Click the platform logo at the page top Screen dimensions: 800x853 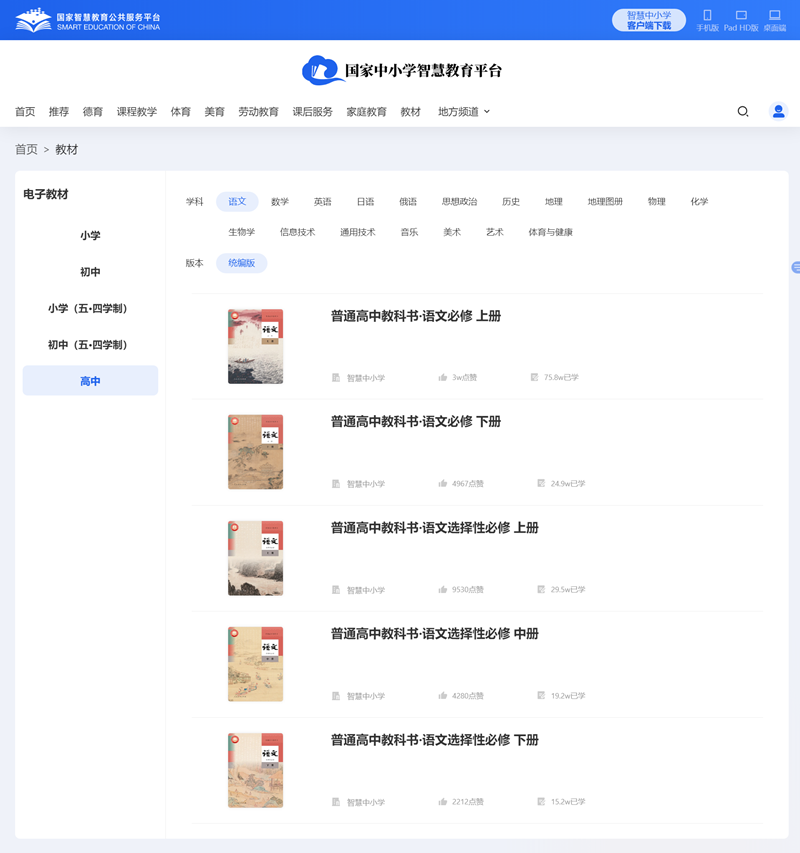coord(400,71)
